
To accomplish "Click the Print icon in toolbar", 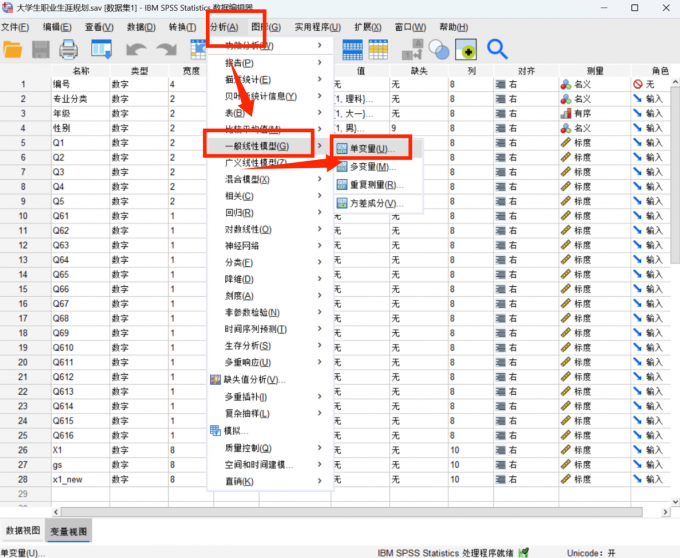I will coord(68,49).
